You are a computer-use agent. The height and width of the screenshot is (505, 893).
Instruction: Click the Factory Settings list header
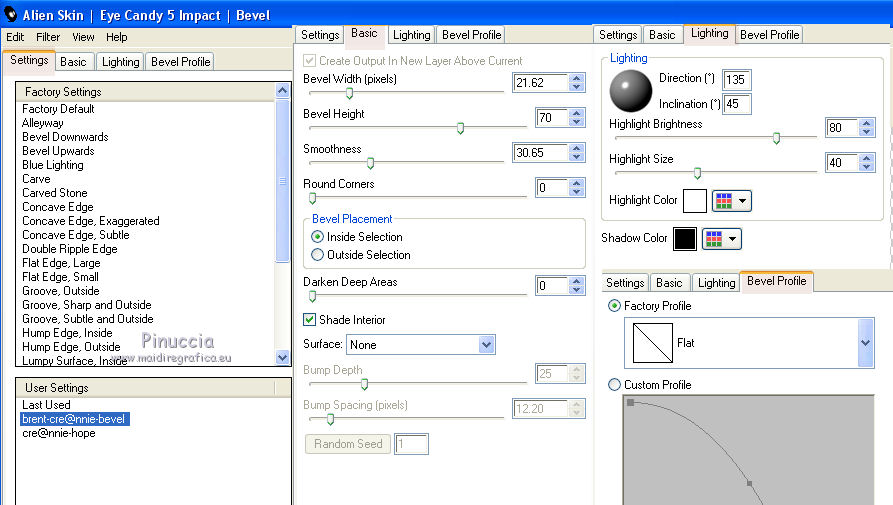click(145, 92)
